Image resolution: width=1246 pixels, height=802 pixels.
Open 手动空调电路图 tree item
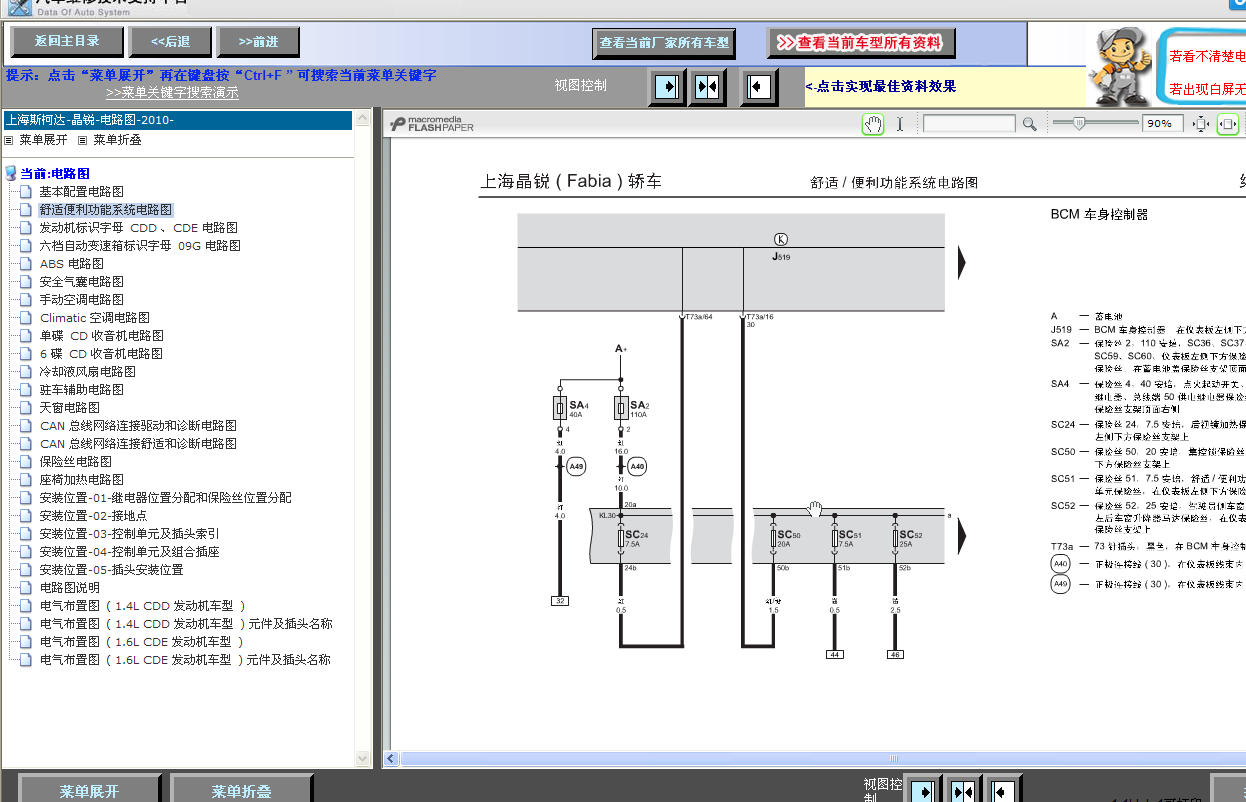pos(82,300)
